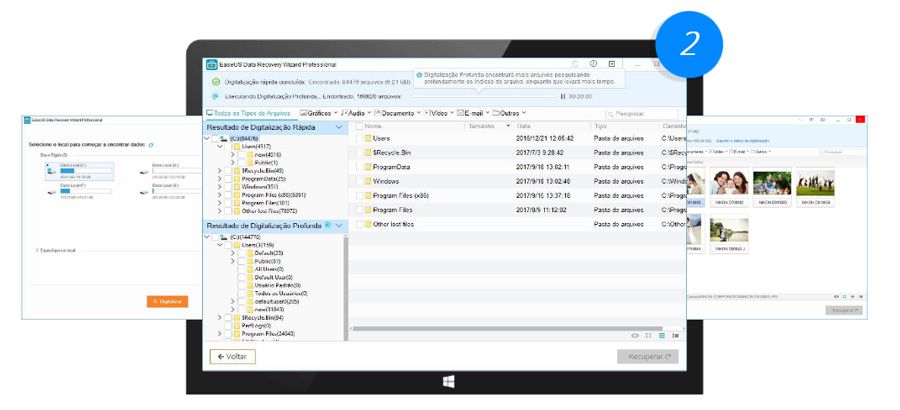900x410 pixels.
Task: Click the Voltar back button
Action: click(232, 356)
